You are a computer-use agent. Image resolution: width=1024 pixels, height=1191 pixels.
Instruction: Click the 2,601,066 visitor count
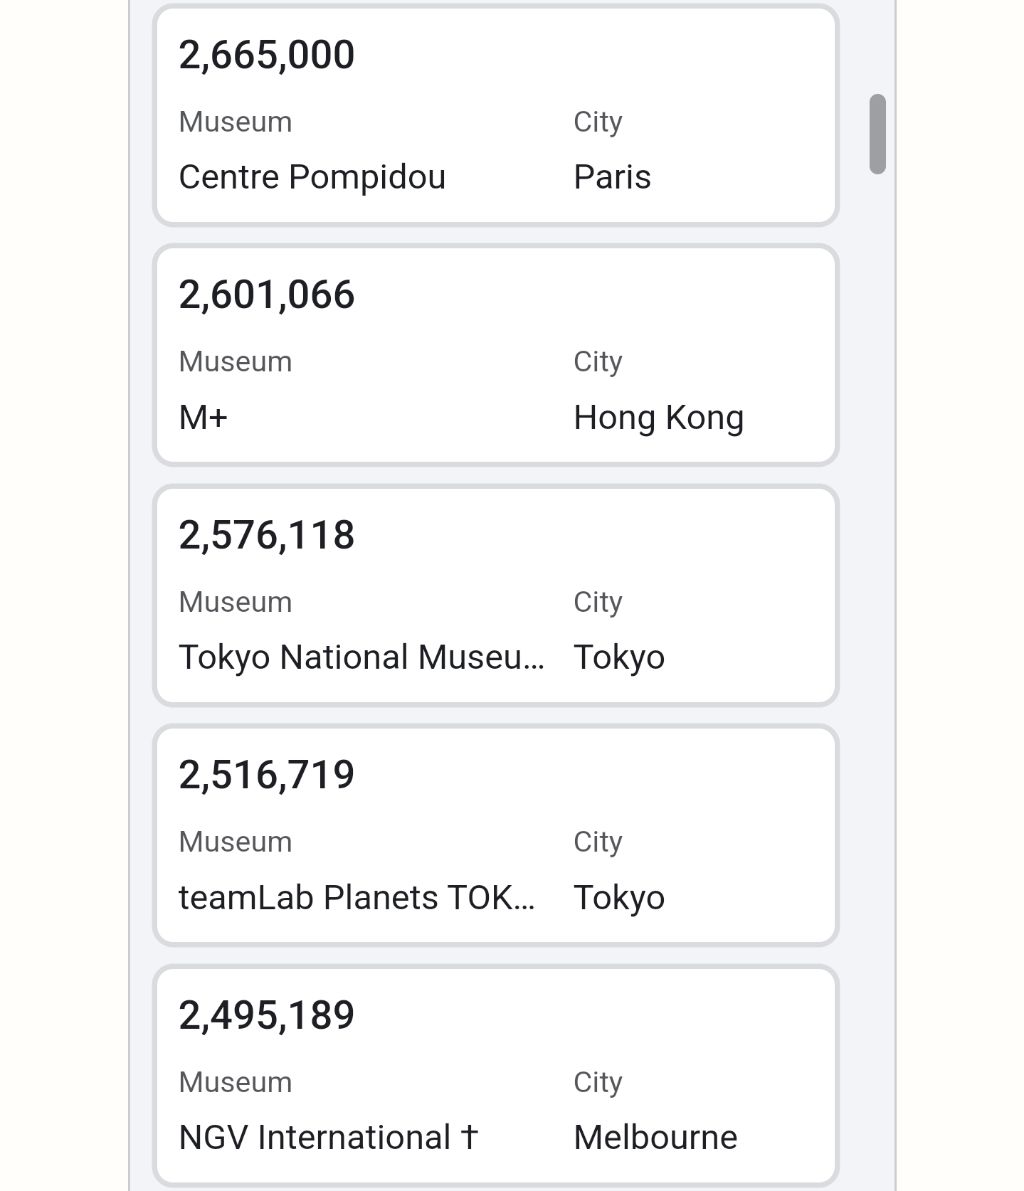[267, 295]
